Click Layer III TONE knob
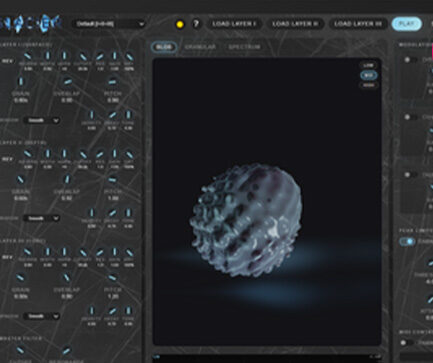Image resolution: width=433 pixels, height=363 pixels. (128, 311)
